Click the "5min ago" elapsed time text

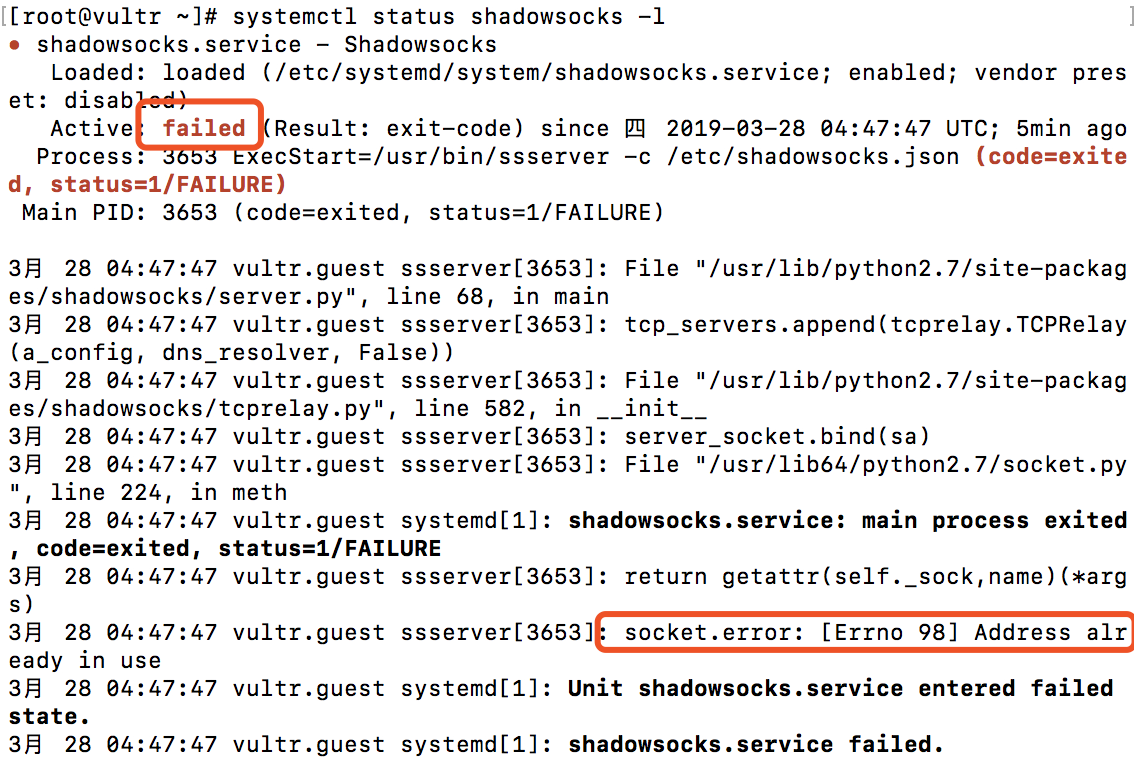click(1071, 128)
